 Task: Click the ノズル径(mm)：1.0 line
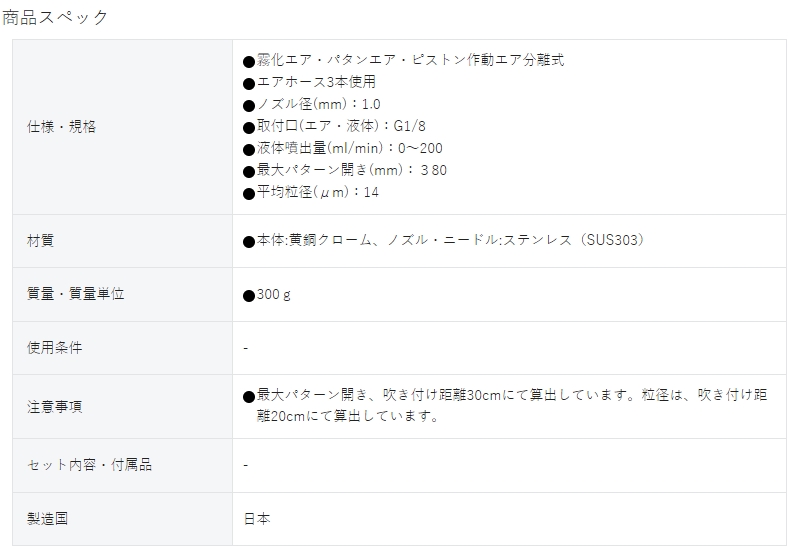pos(312,105)
